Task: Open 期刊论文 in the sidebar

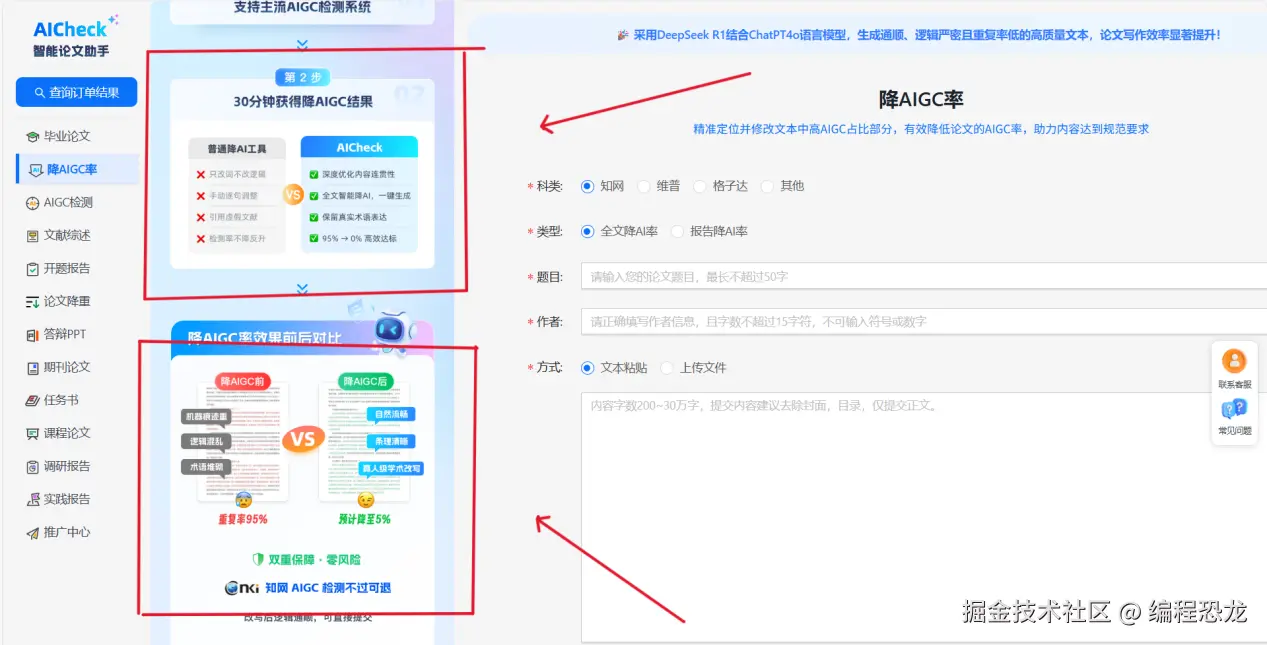Action: 66,367
